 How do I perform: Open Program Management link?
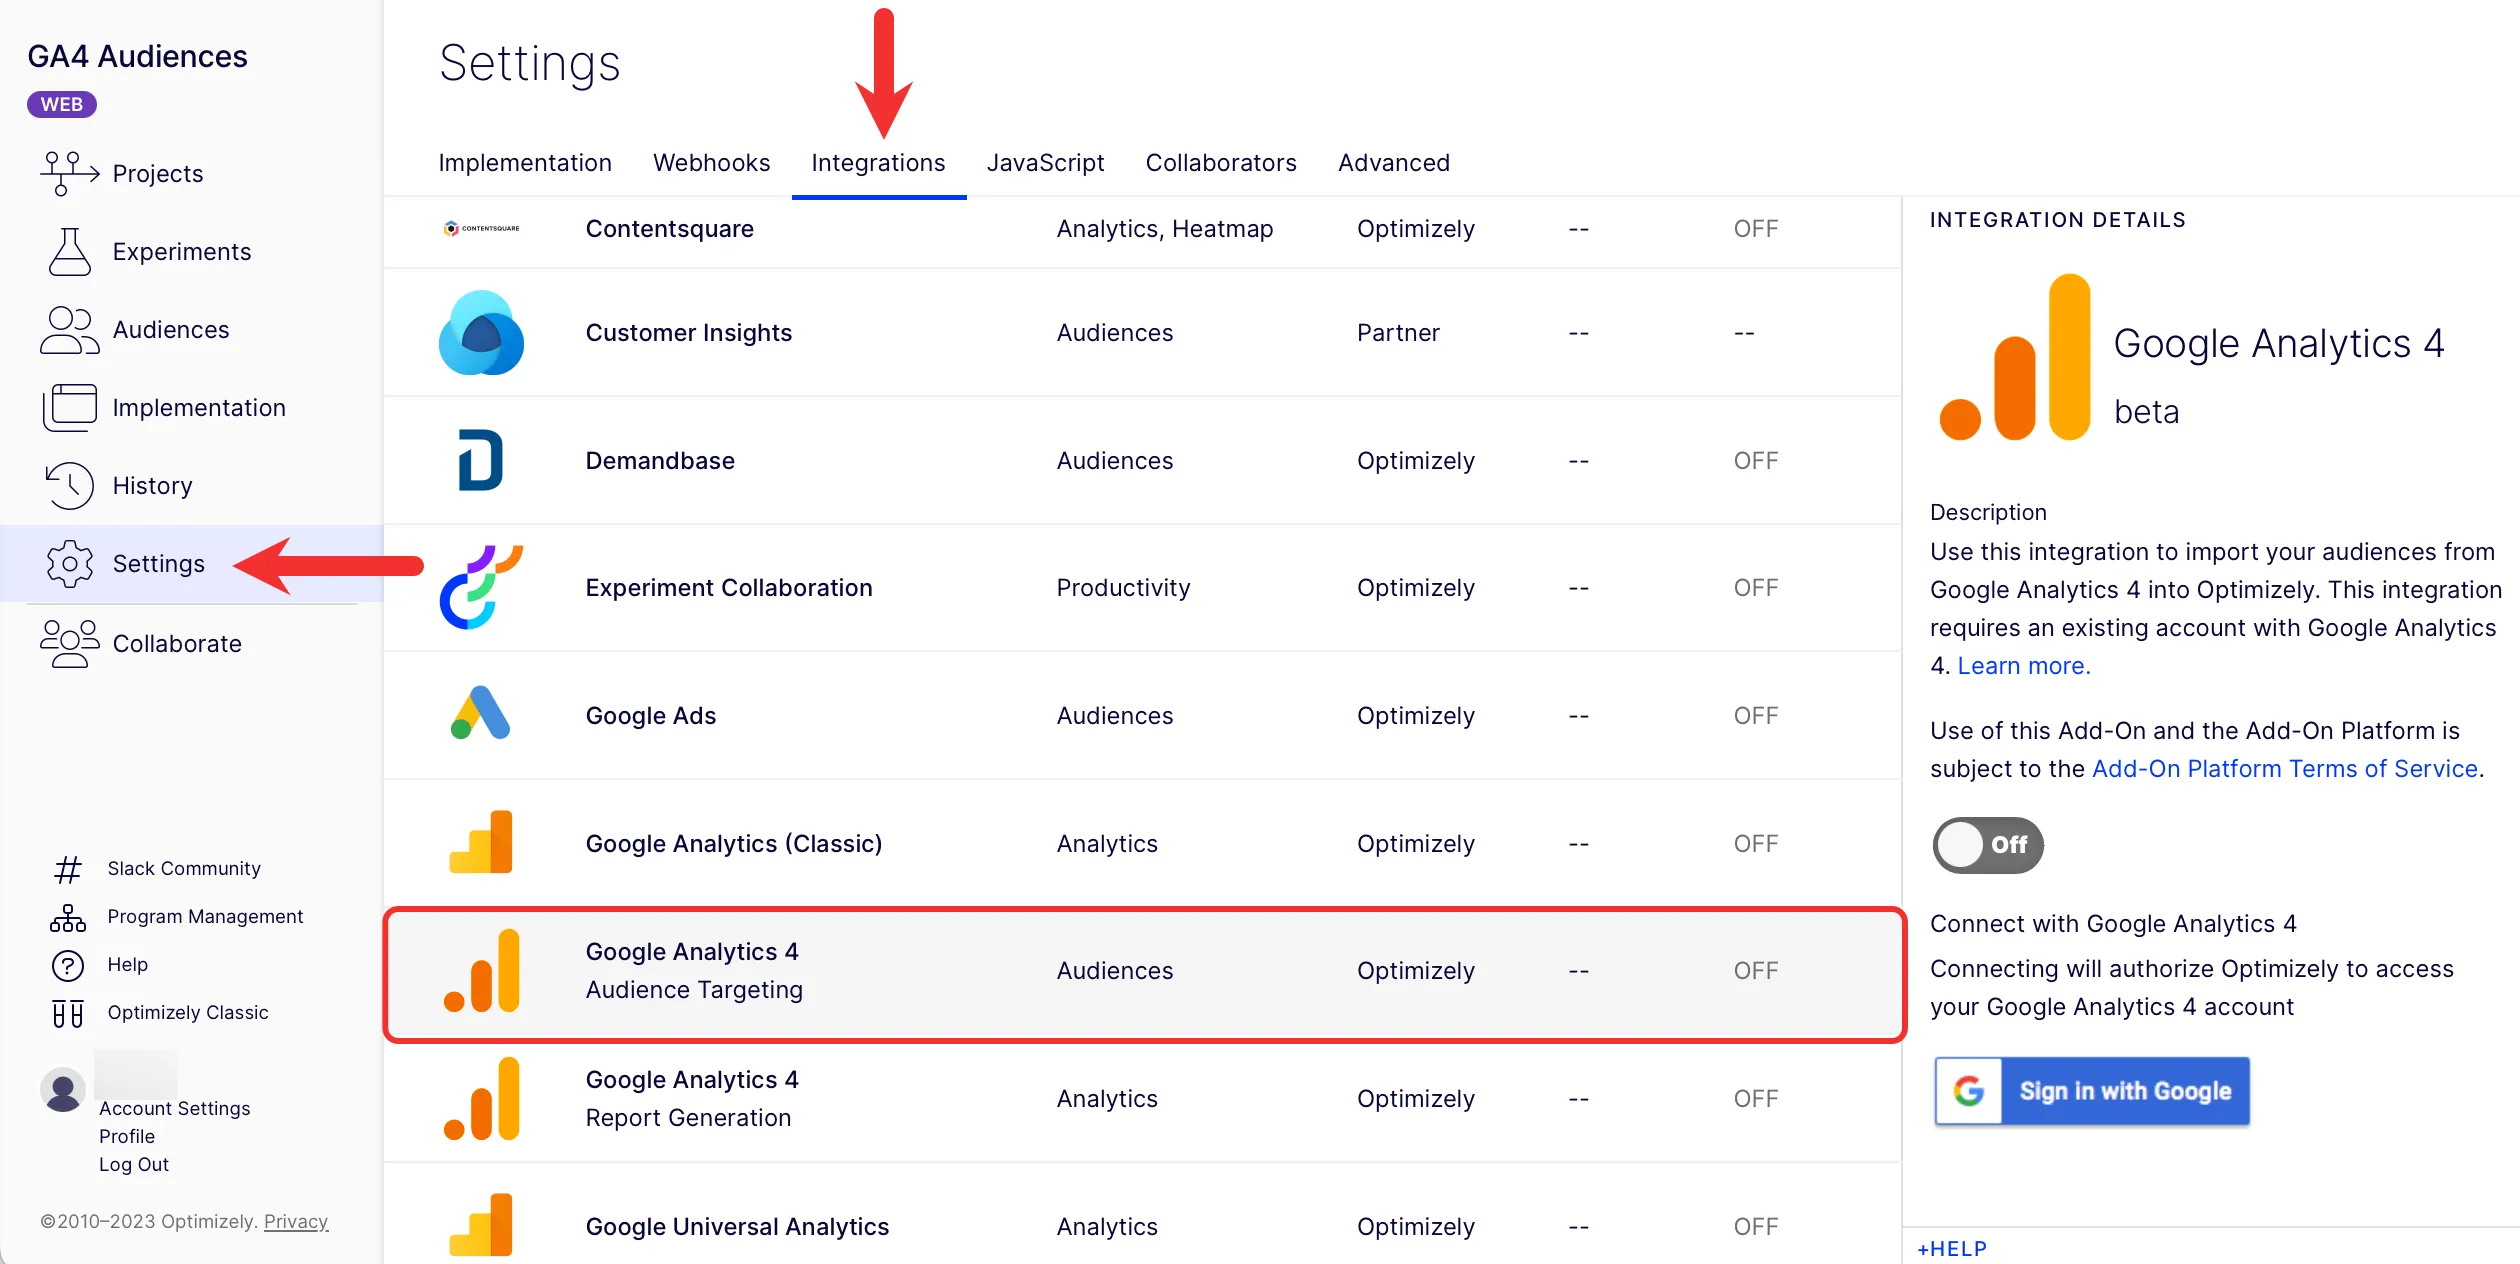(x=205, y=917)
